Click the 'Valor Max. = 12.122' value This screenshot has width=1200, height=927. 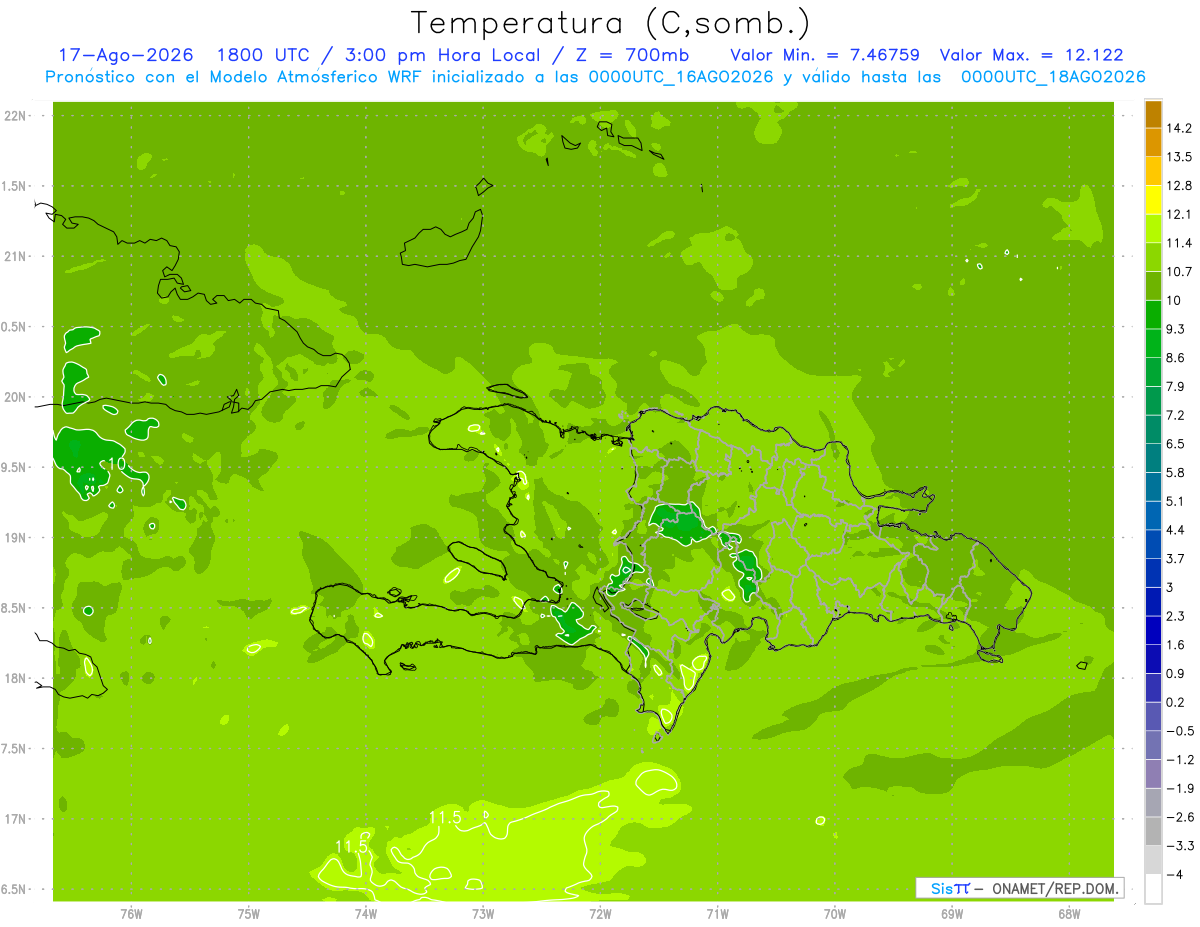1031,55
